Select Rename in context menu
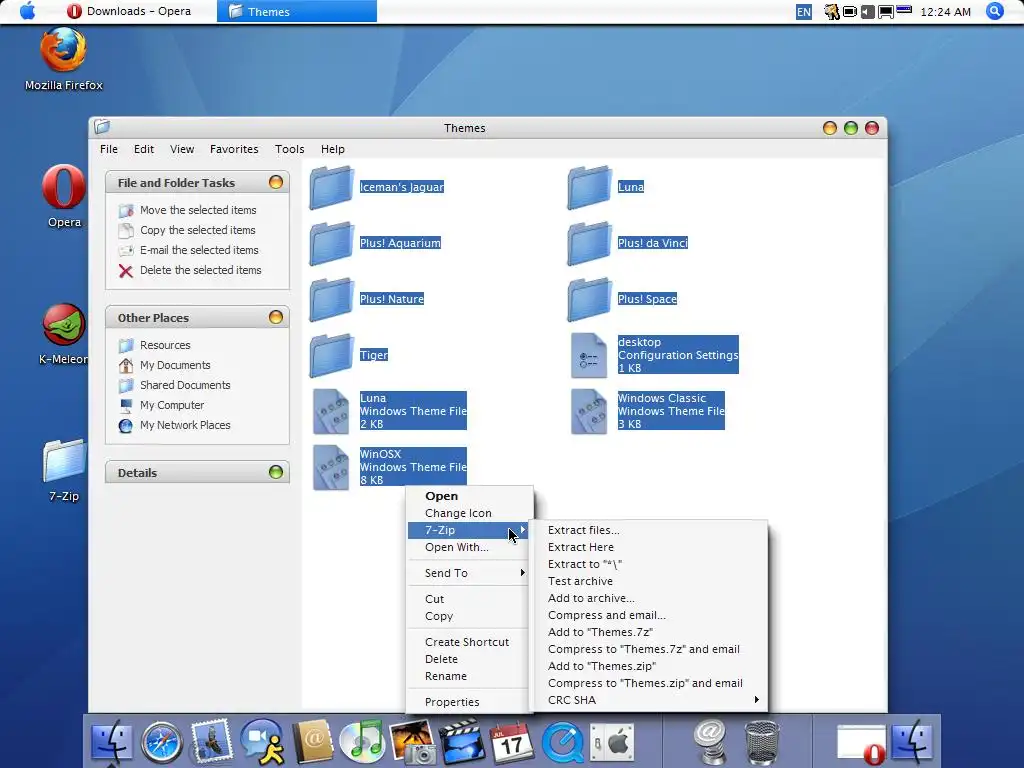Screen dimensions: 1024x768 click(468, 677)
